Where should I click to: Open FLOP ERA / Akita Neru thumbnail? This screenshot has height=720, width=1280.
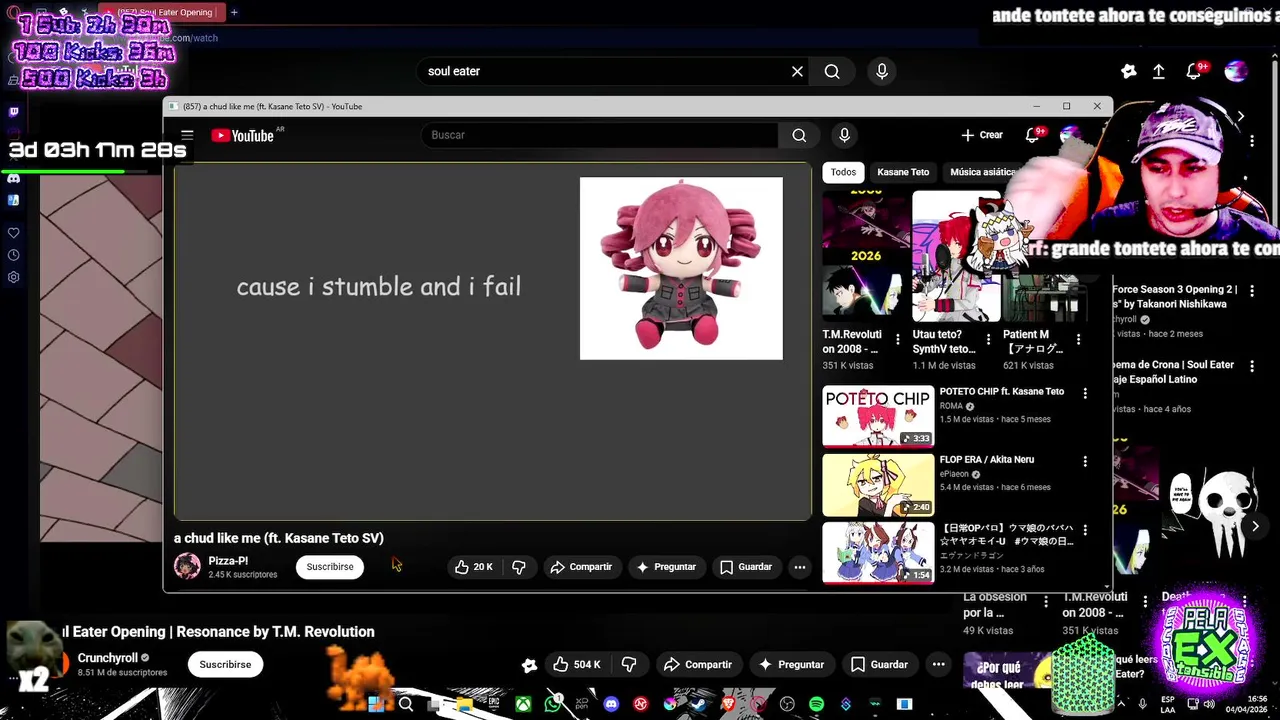878,484
